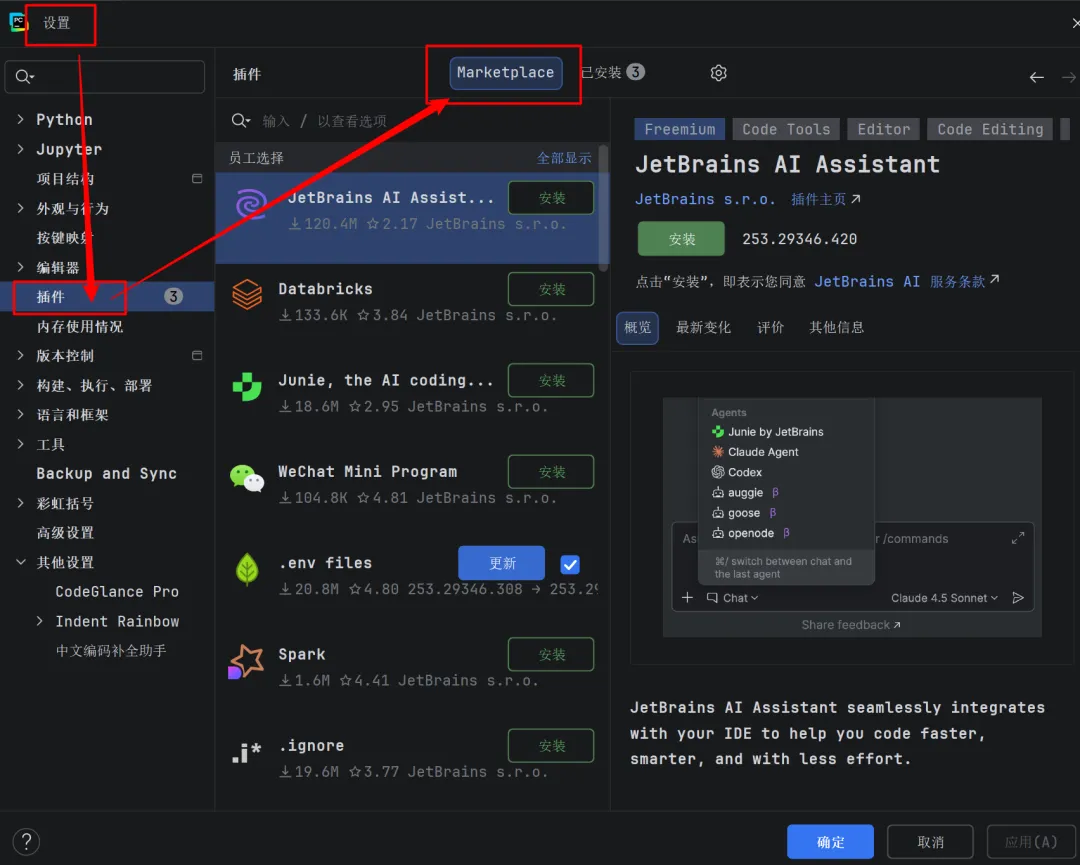Click the Junie plugin icon
Screen dimensions: 1080x865
tap(247, 386)
